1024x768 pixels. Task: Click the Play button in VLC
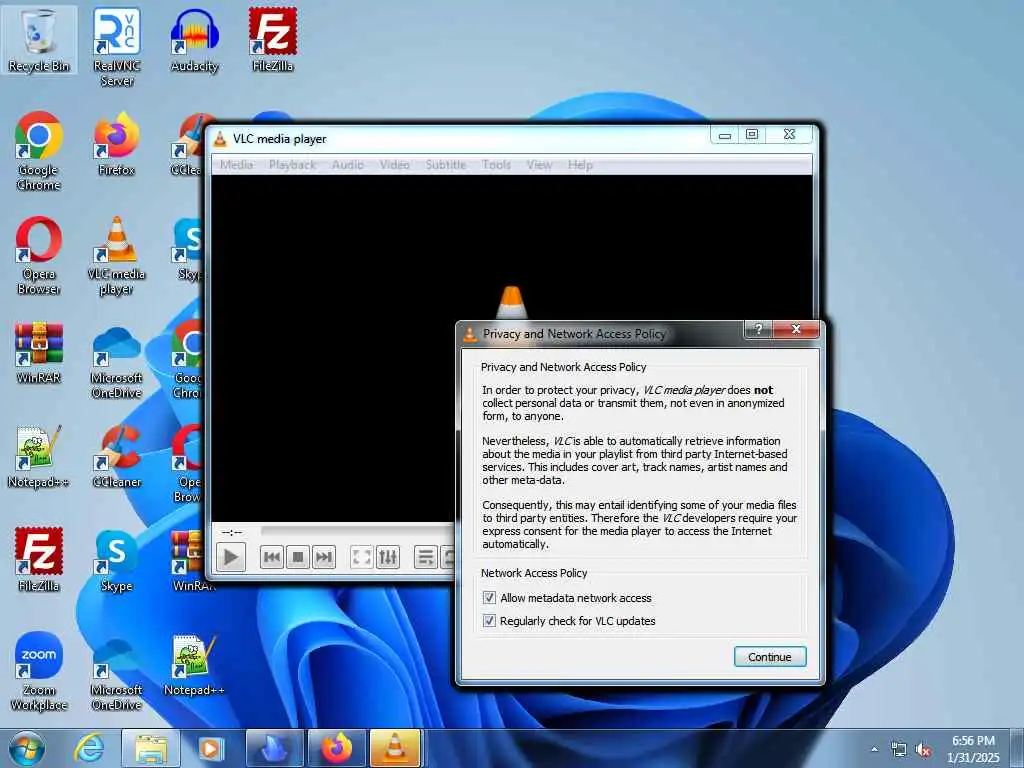pos(231,557)
